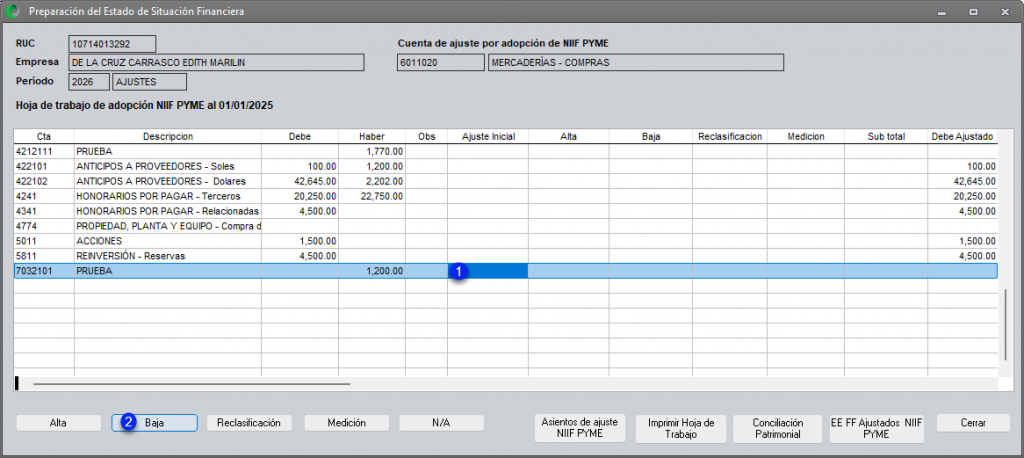Select row for account 4212111
The height and width of the screenshot is (458, 1024).
pyautogui.click(x=506, y=151)
